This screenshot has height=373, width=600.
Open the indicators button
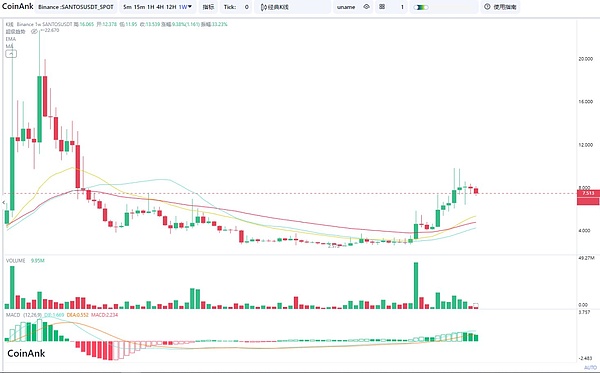pyautogui.click(x=208, y=7)
